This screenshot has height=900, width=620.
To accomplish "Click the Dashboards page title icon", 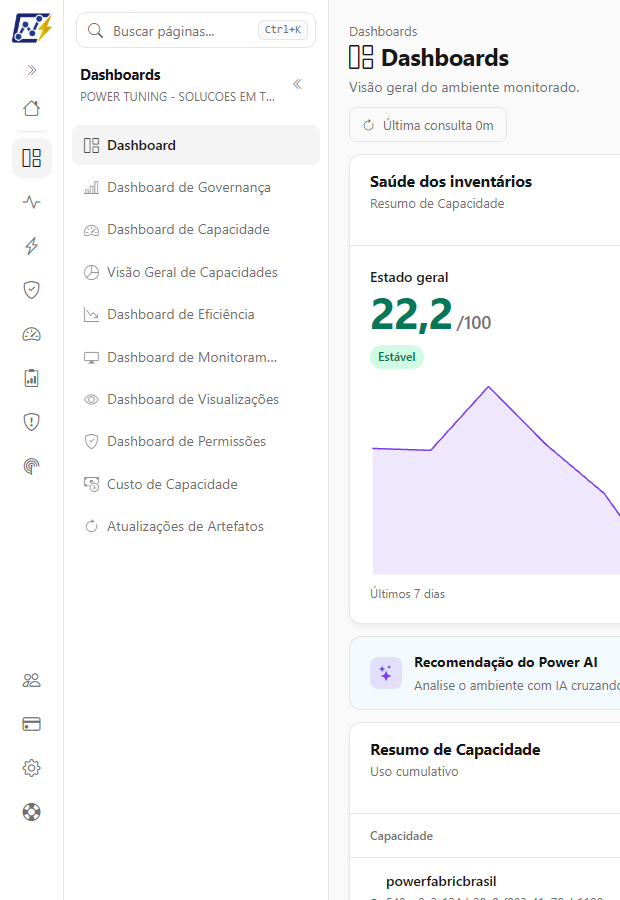I will point(361,57).
